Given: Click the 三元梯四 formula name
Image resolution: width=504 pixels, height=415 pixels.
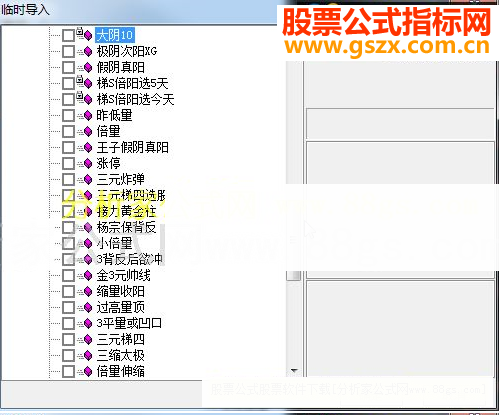Looking at the screenshot, I should (121, 339).
